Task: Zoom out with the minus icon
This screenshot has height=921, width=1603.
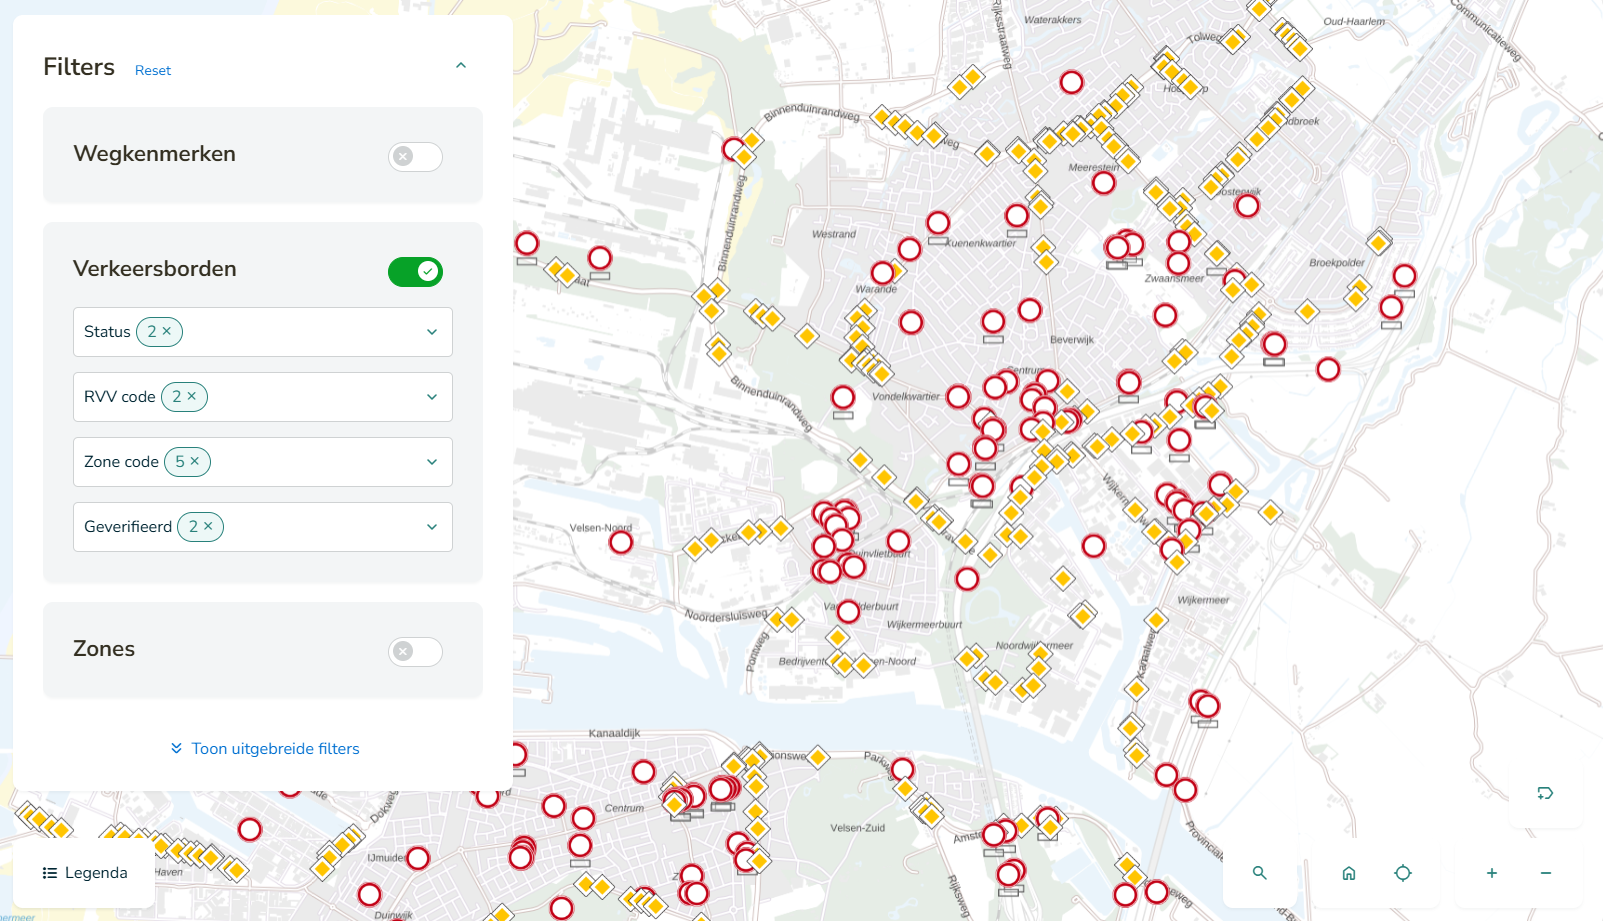Action: (1545, 873)
